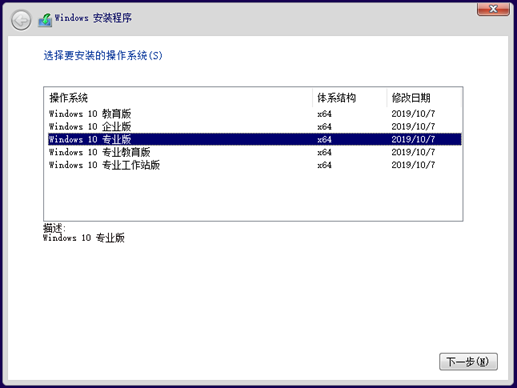Click the 操作系统 column header
Screen dimensions: 517x388
click(178, 98)
